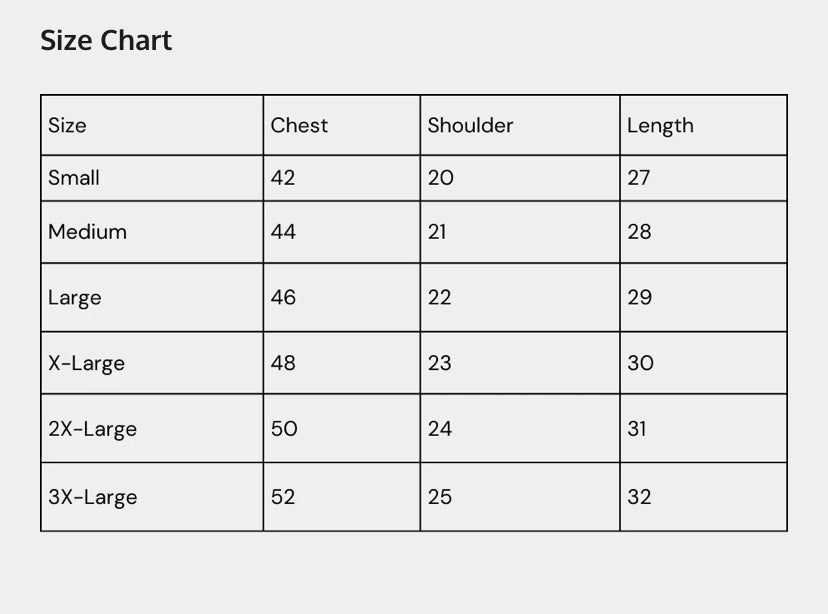The width and height of the screenshot is (828, 614).
Task: Click length value 31 for 2X-Large
Action: click(x=636, y=429)
